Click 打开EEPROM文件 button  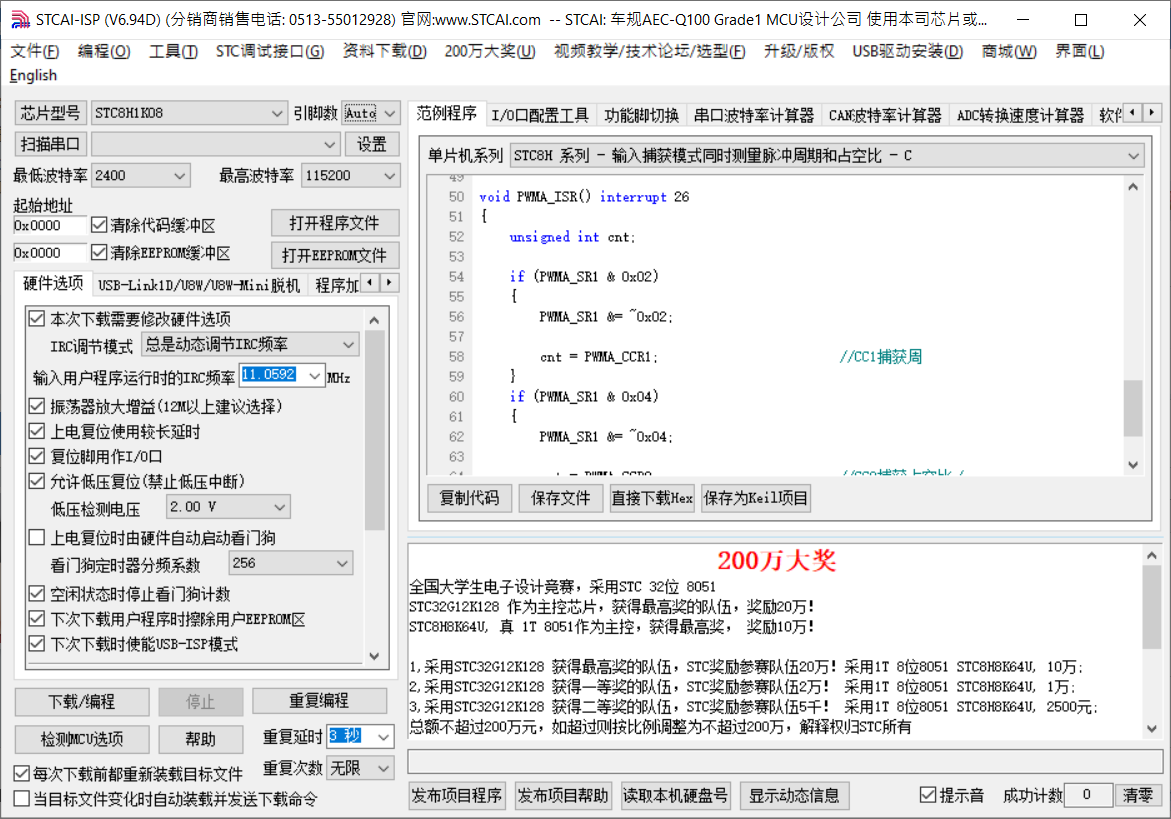pos(335,255)
